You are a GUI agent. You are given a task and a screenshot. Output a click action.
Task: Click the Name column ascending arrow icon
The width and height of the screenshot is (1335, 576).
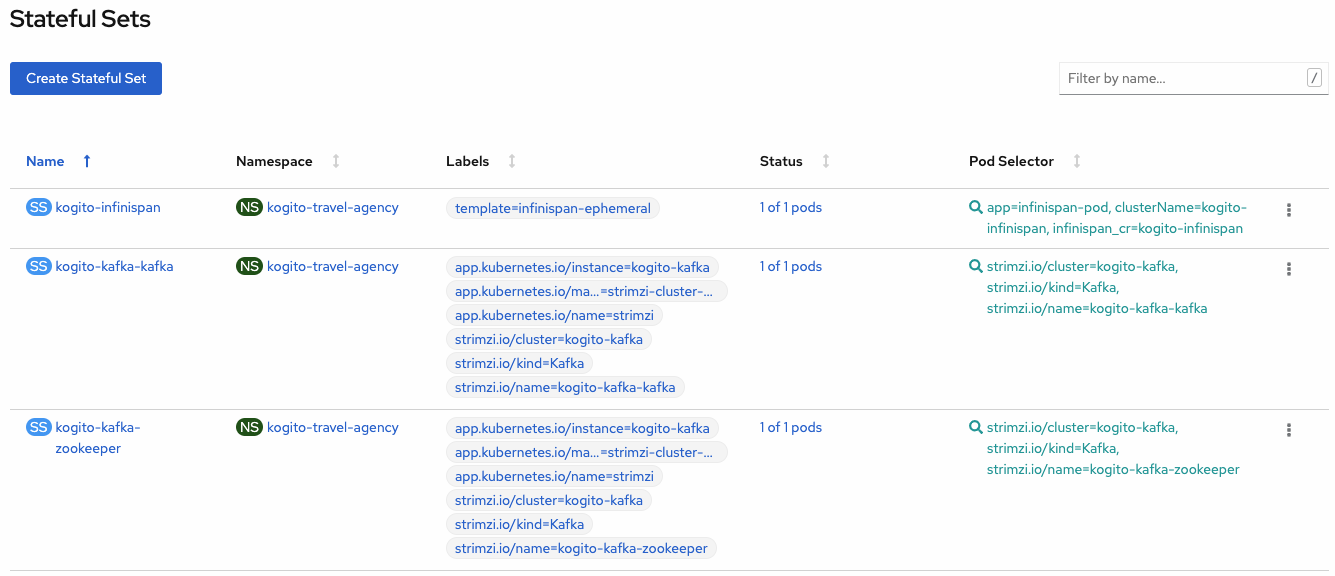(x=87, y=161)
